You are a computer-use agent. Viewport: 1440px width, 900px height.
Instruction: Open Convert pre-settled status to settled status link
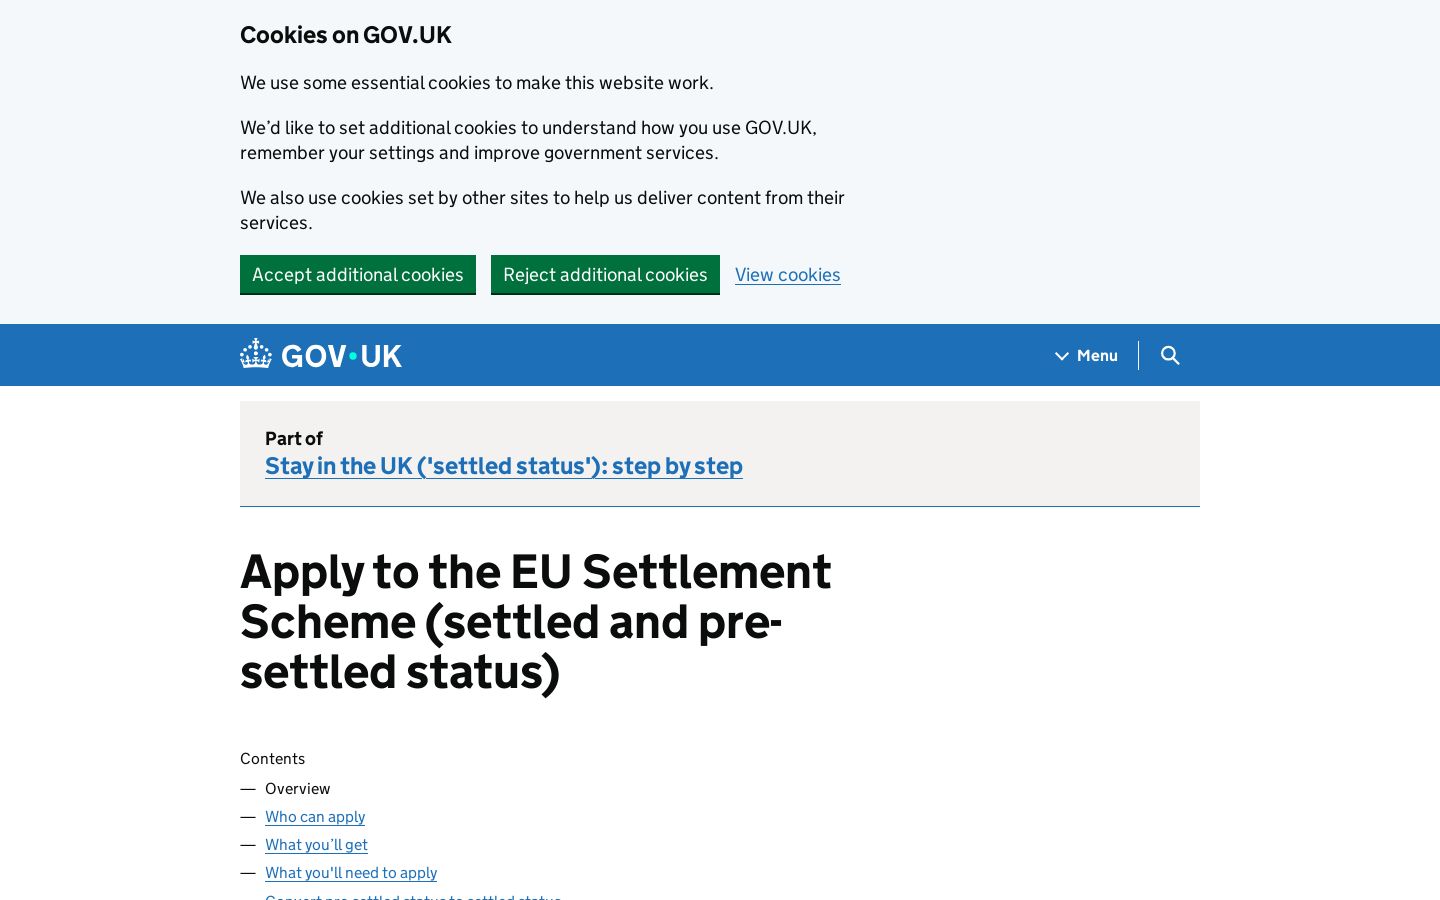(413, 896)
